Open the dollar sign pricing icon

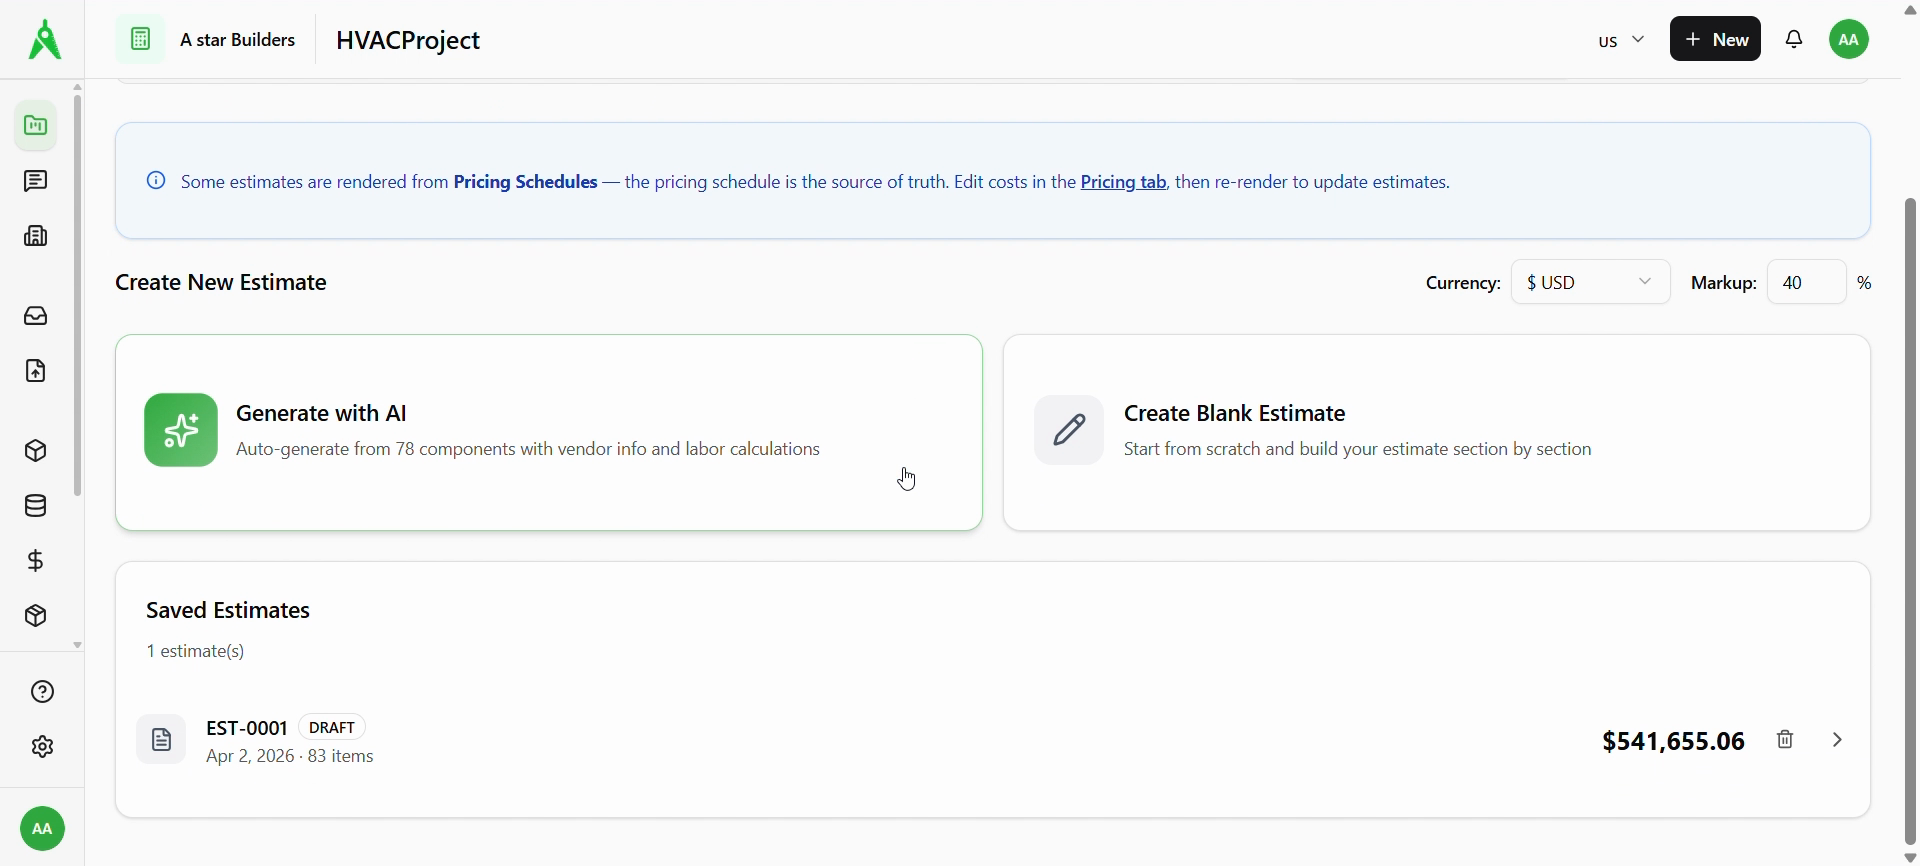point(36,561)
